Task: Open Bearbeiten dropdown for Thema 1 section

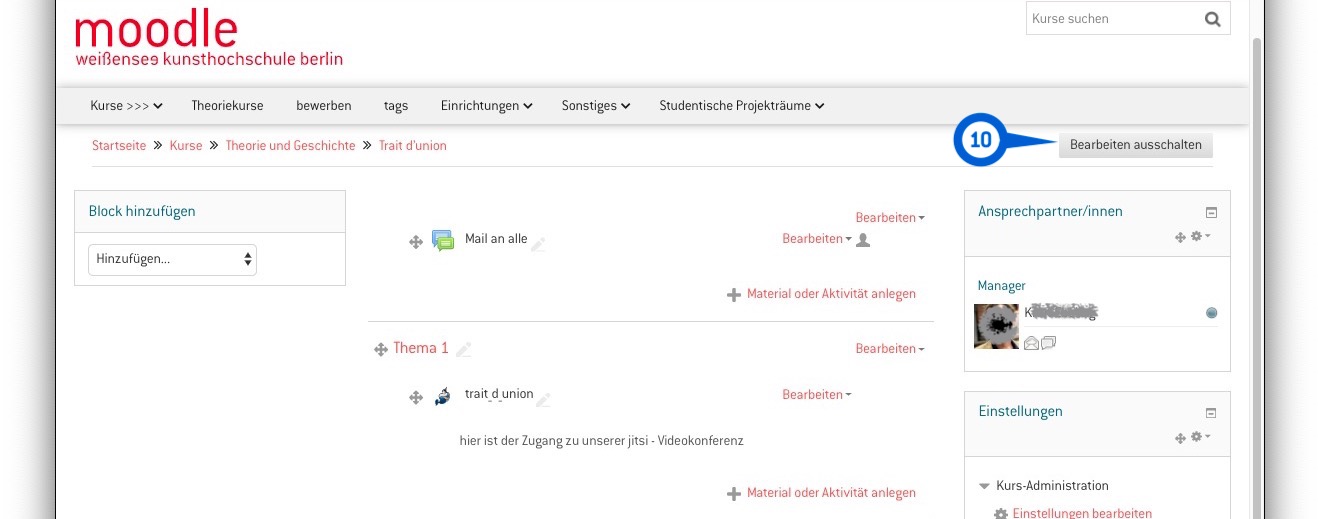Action: [x=890, y=349]
